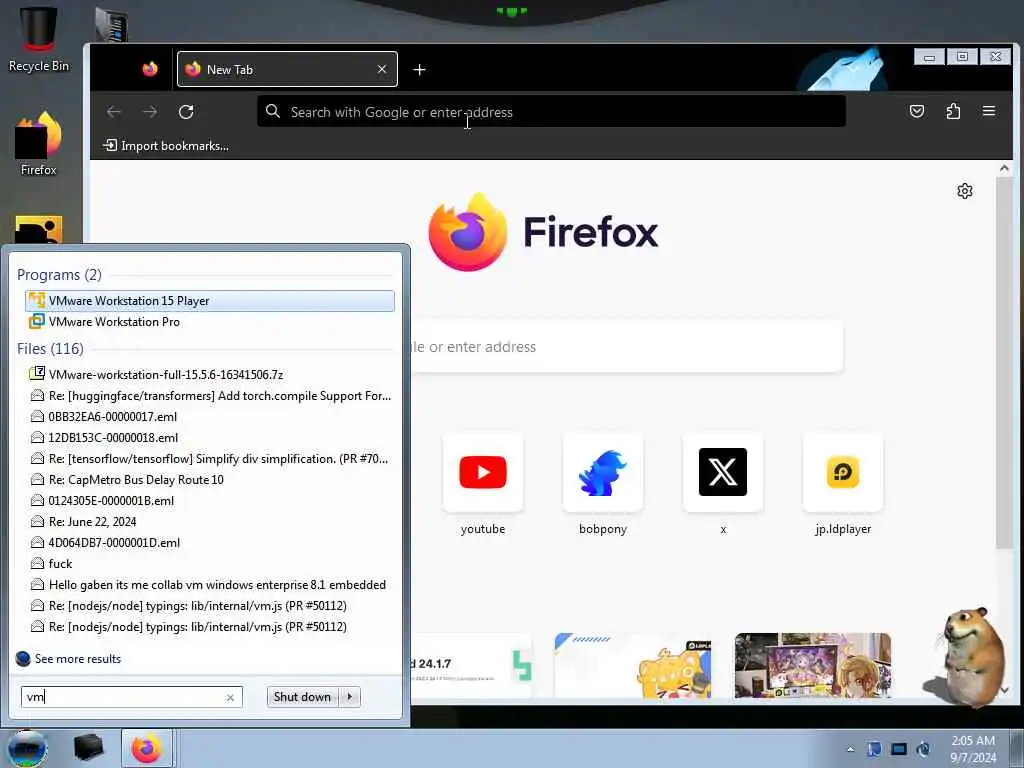This screenshot has width=1024, height=768.
Task: Open the taskbar clock showing 2:05 AM
Action: [x=973, y=749]
